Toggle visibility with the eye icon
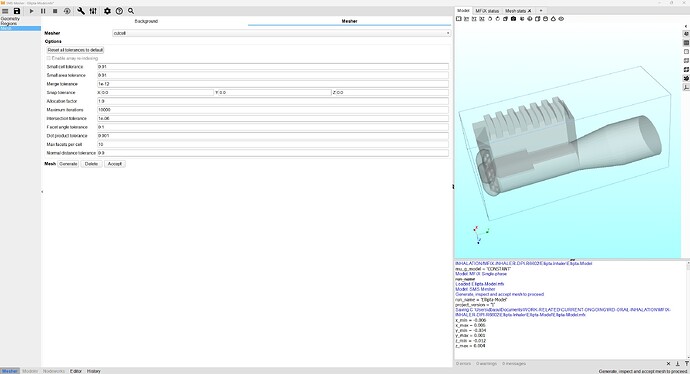690x374 pixels. click(562, 19)
